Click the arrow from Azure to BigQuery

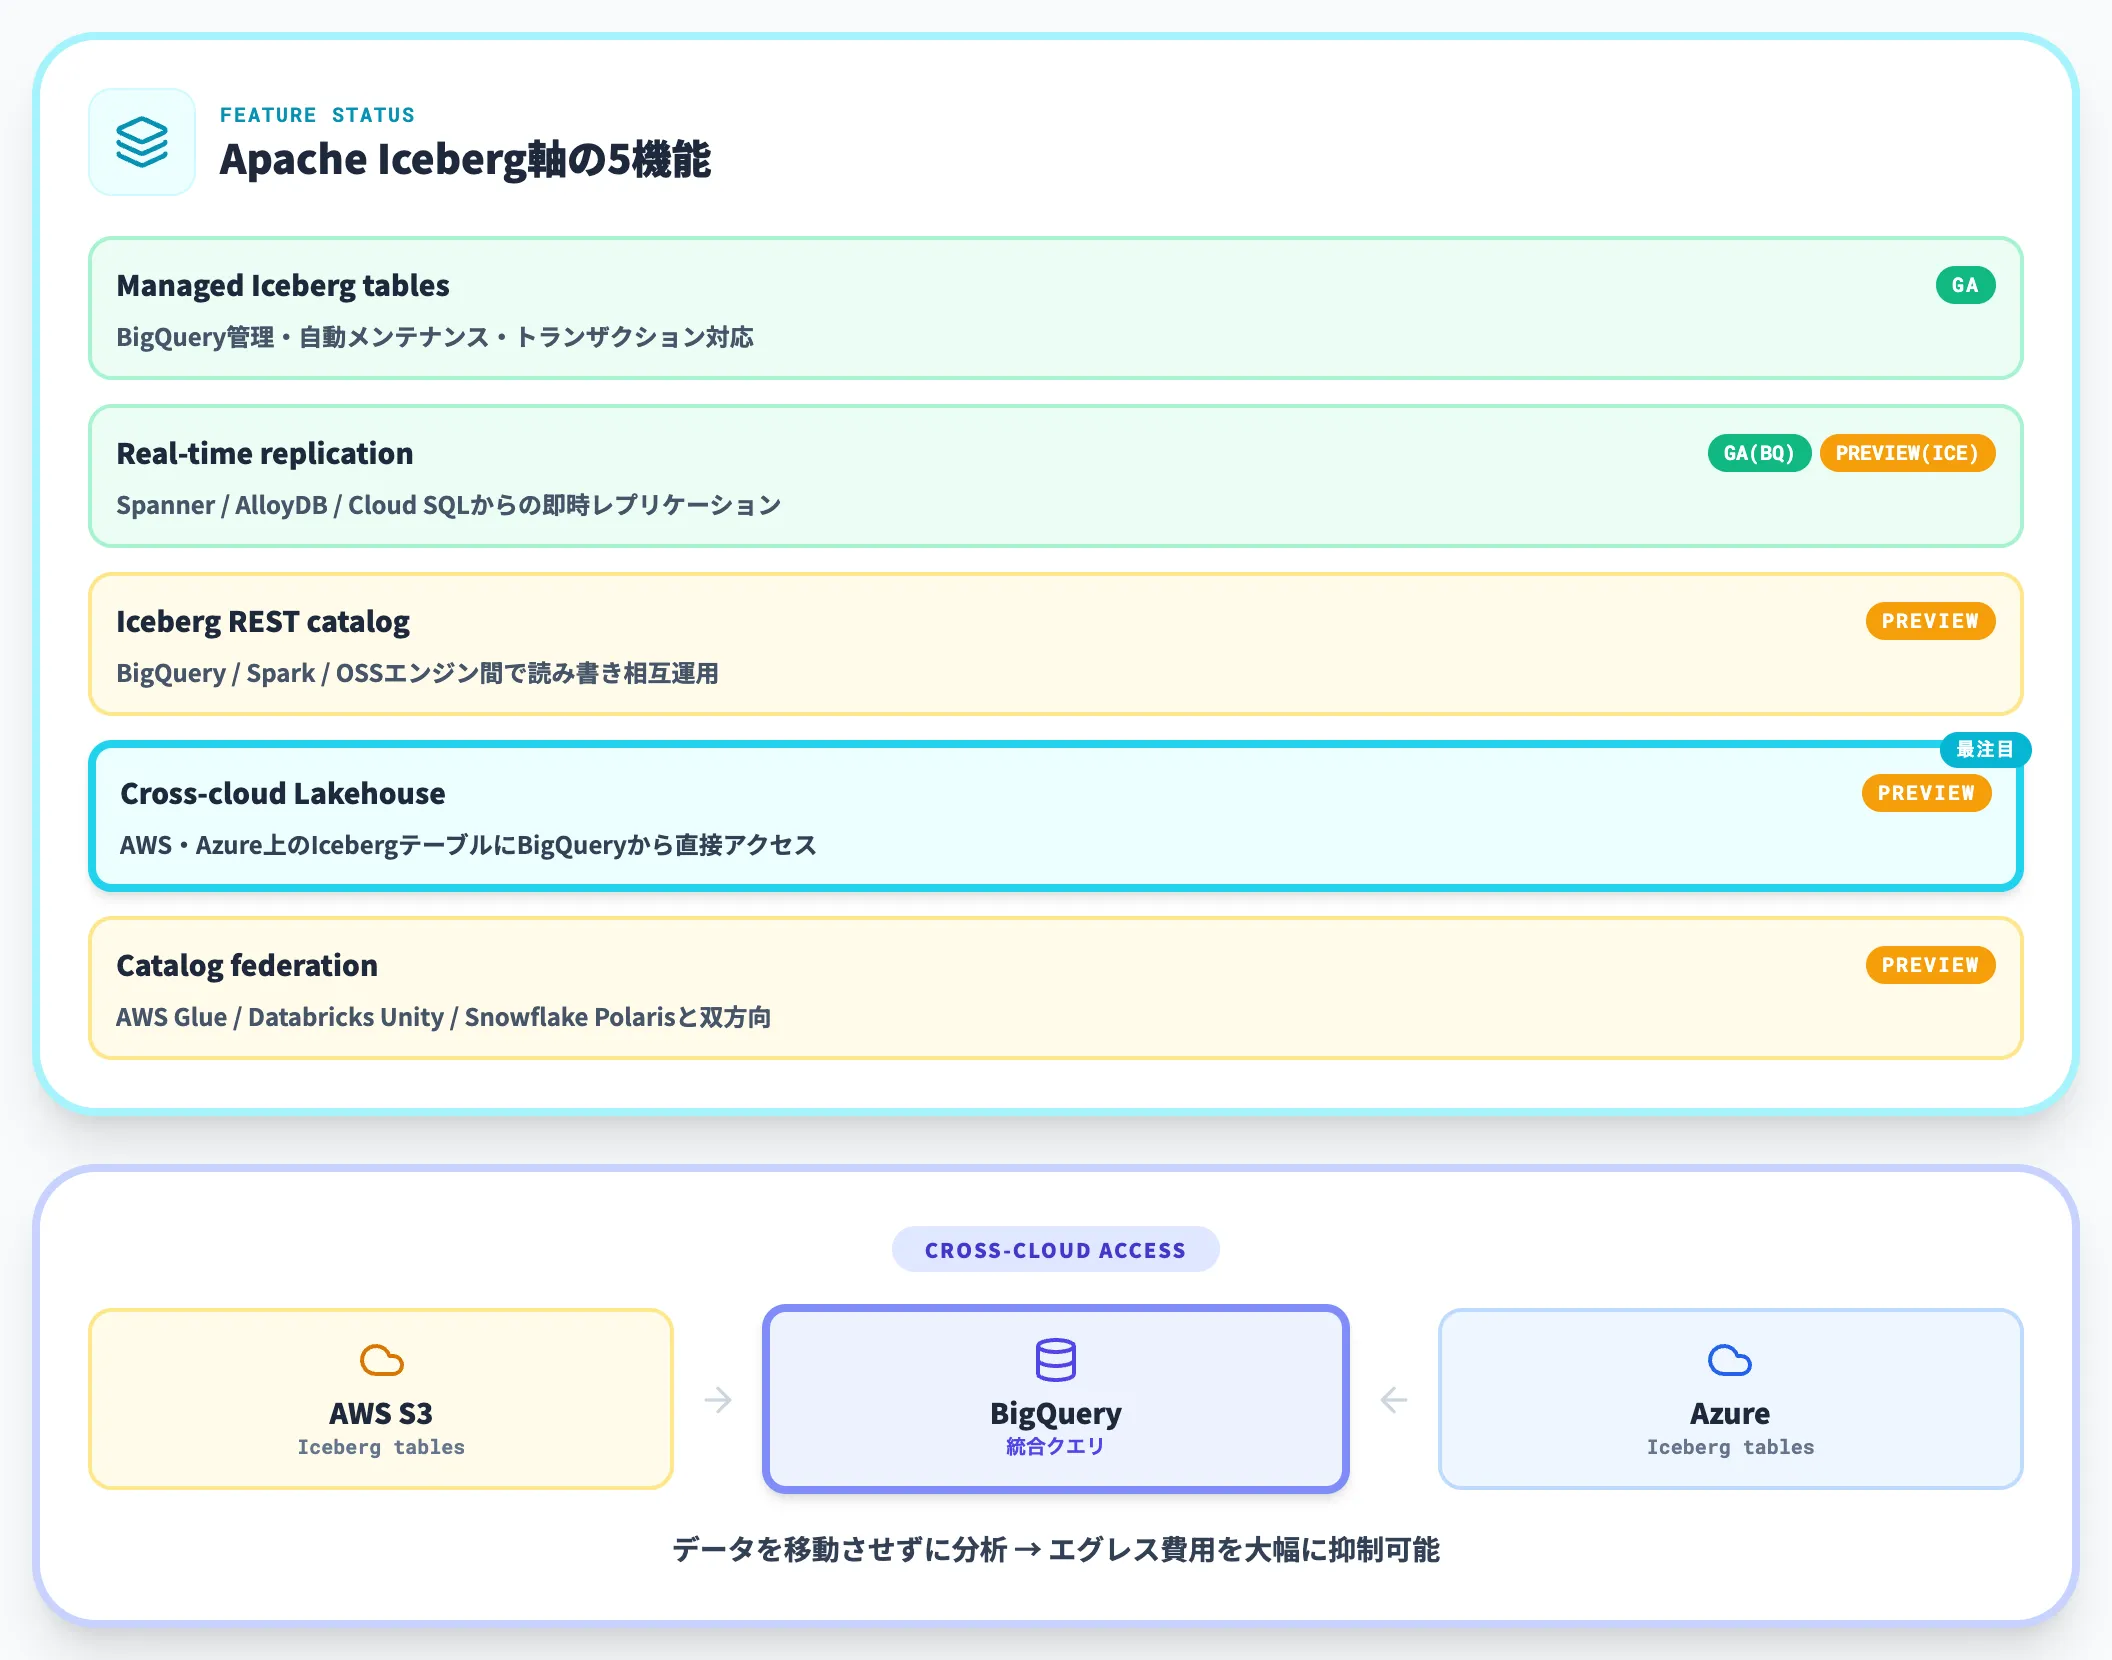[1393, 1399]
